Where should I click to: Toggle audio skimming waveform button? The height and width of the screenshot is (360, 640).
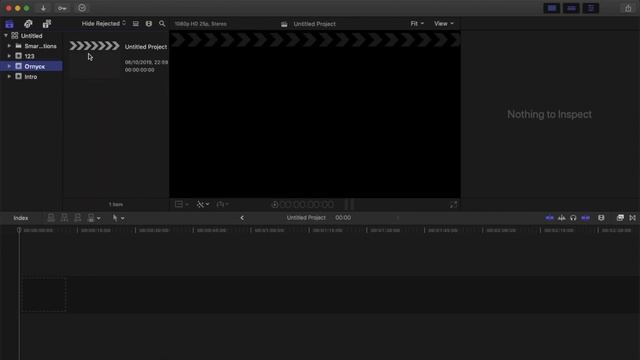coord(562,218)
